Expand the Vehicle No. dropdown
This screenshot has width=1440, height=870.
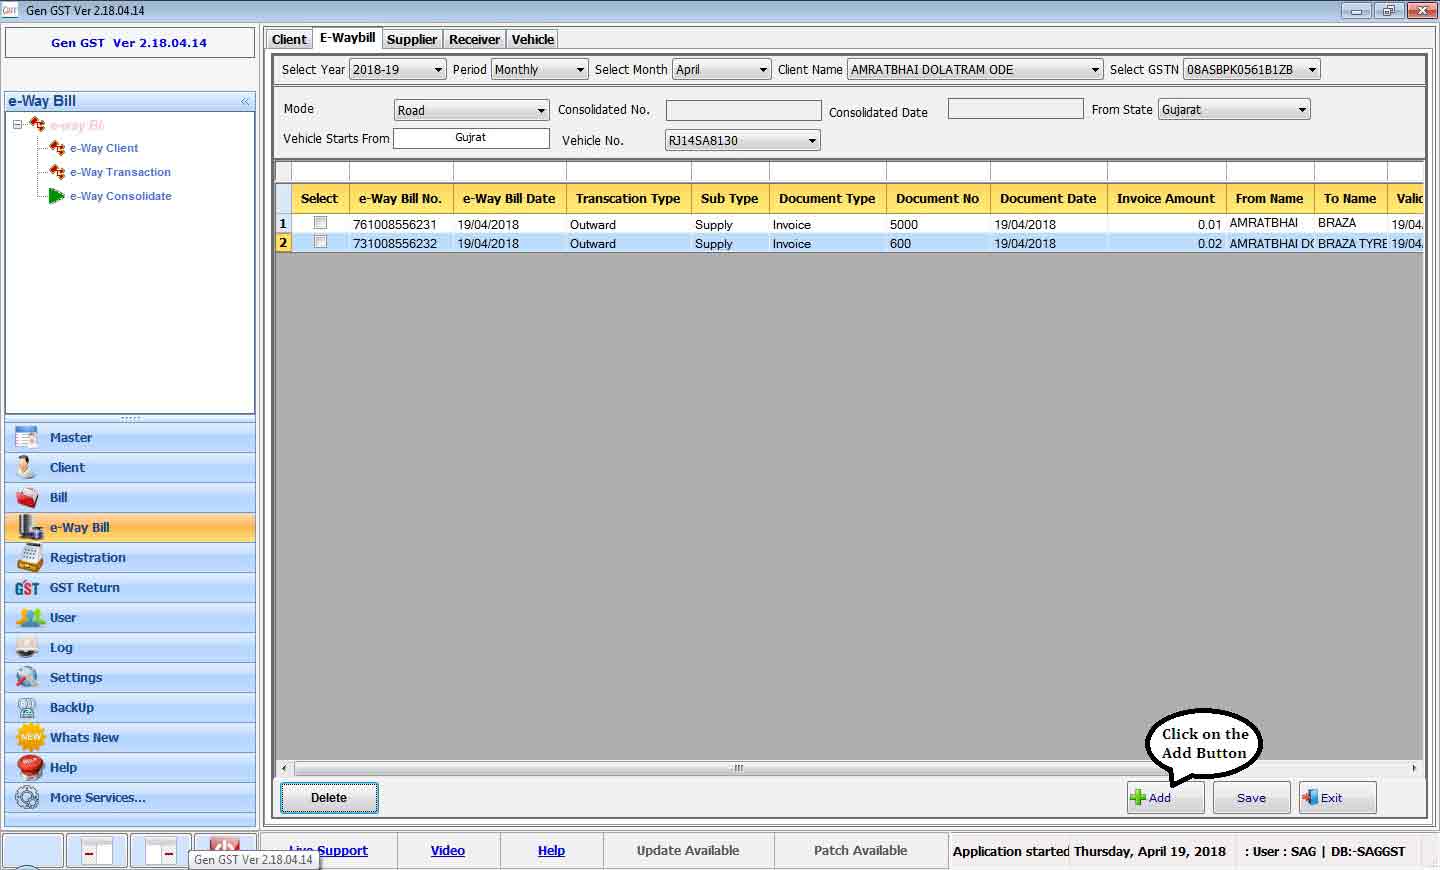pyautogui.click(x=812, y=141)
